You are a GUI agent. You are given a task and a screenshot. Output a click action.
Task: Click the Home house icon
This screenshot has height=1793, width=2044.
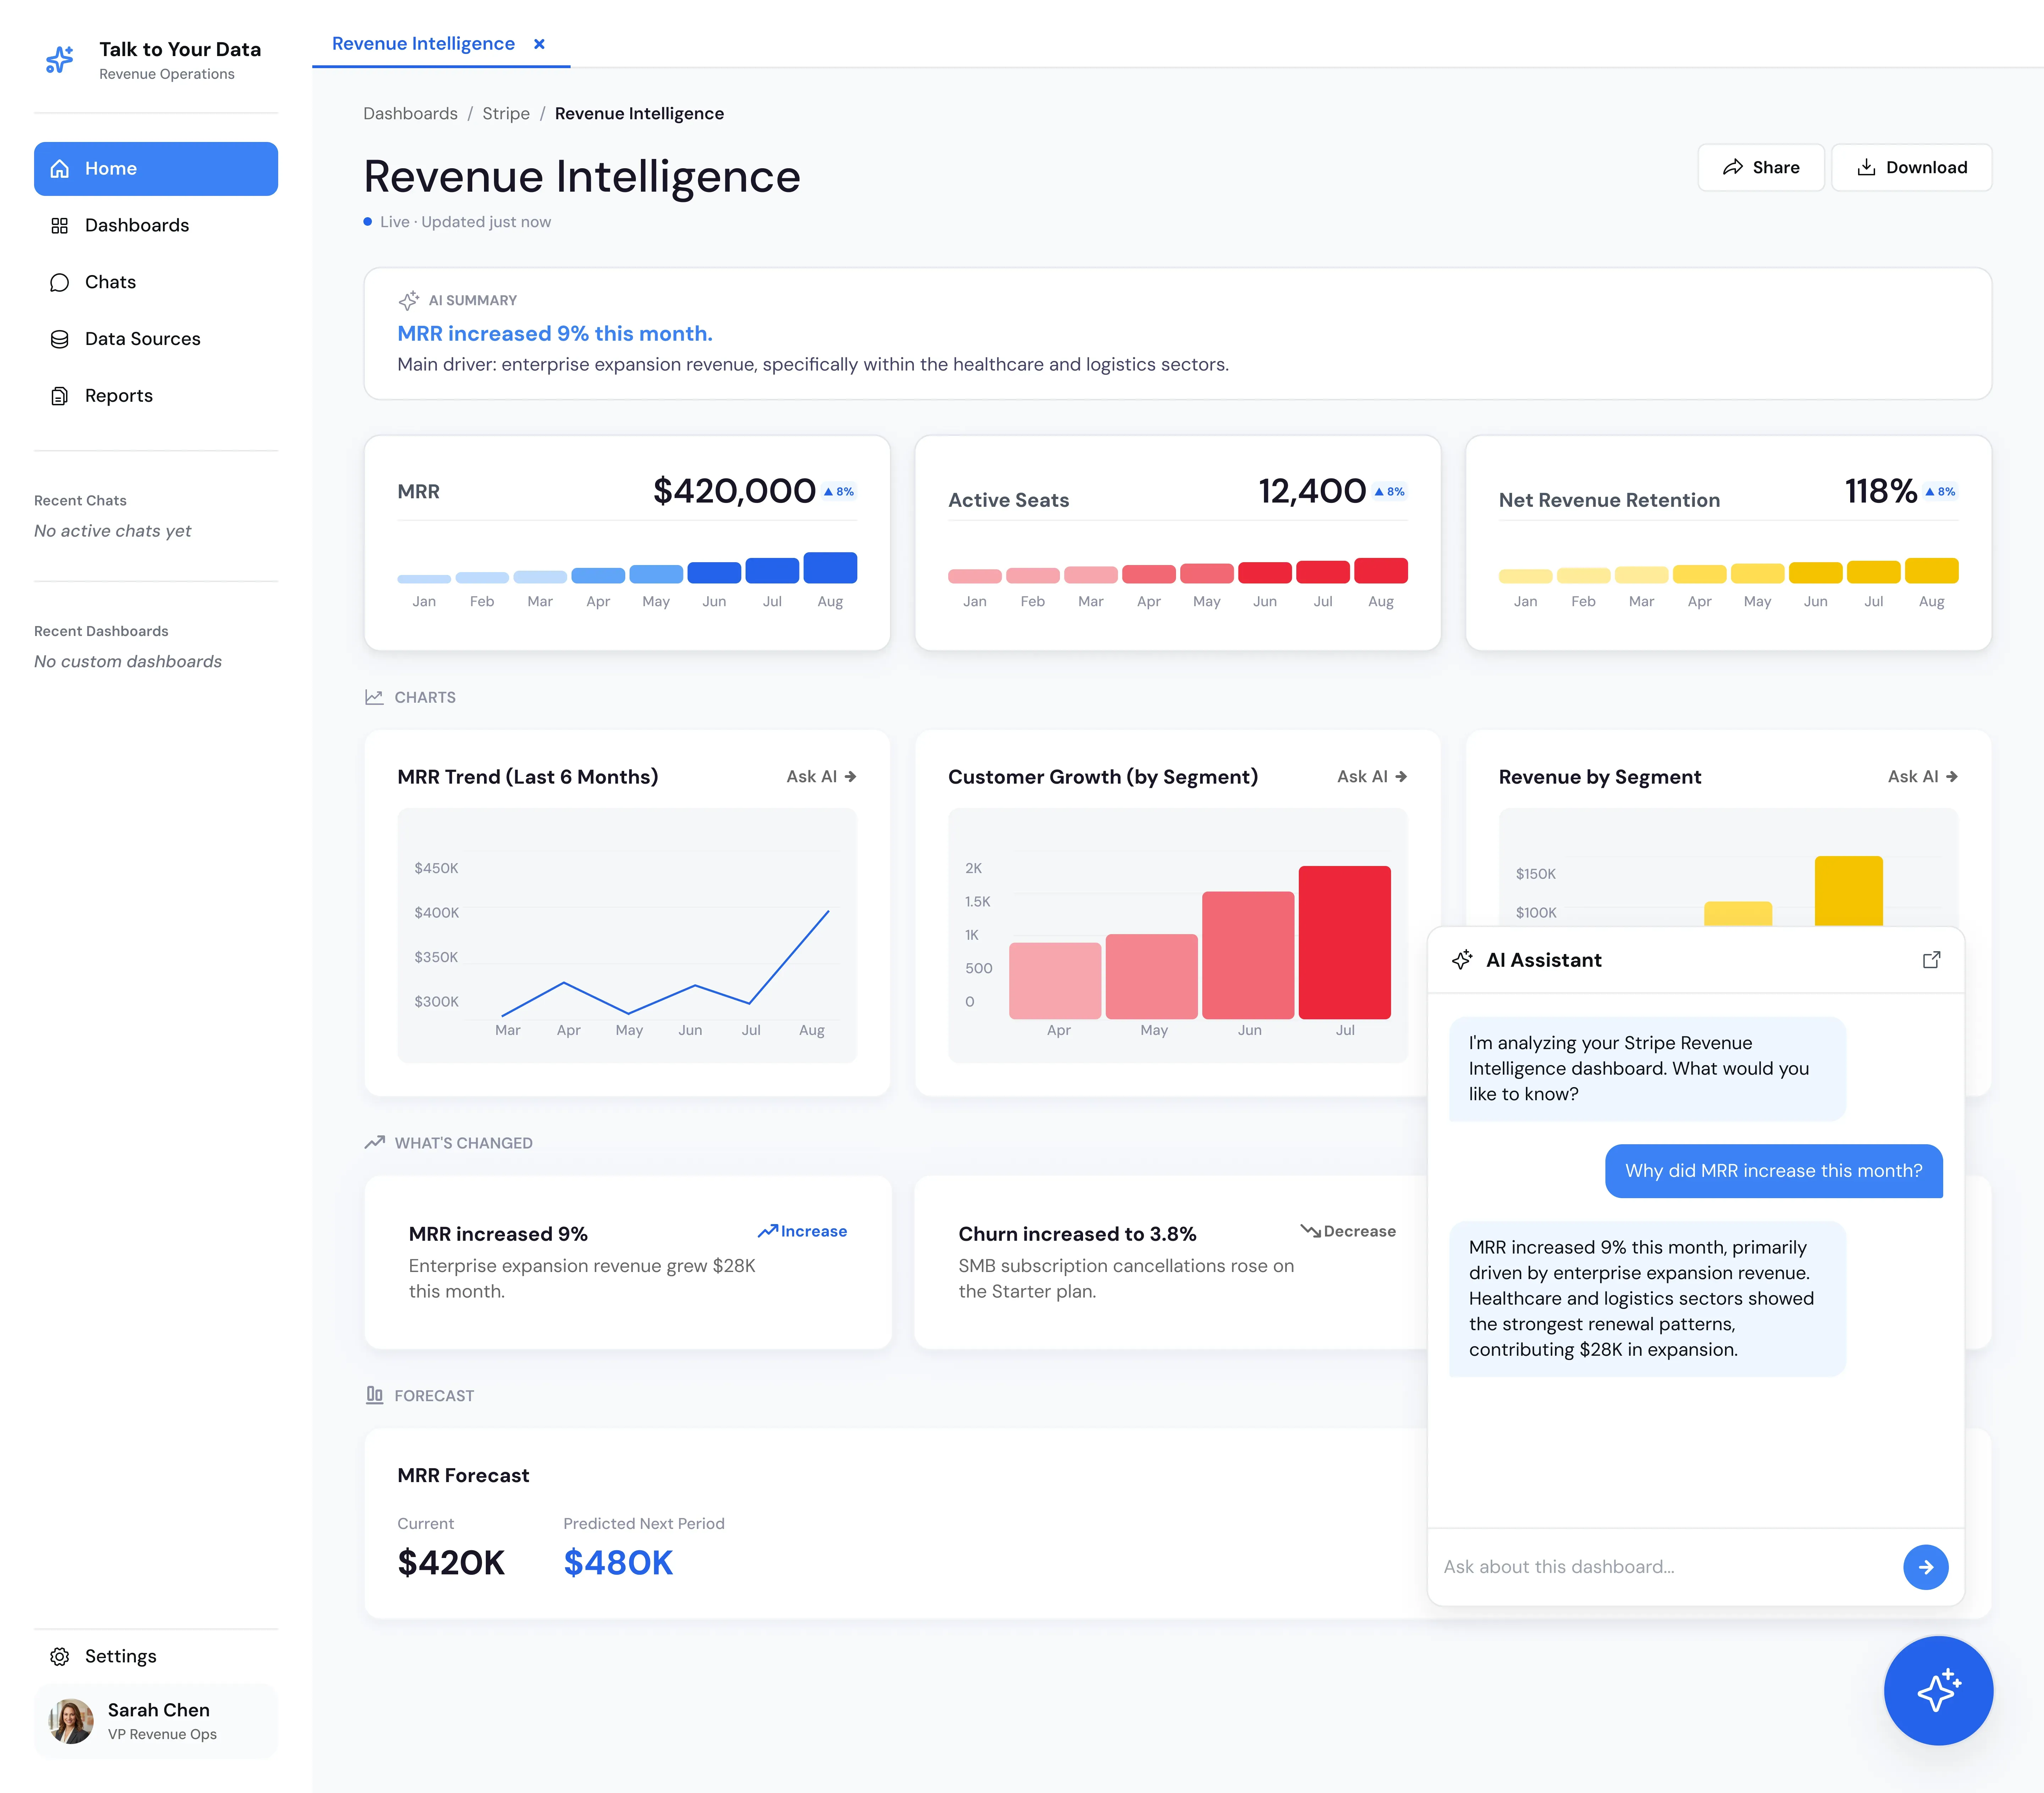pos(60,169)
